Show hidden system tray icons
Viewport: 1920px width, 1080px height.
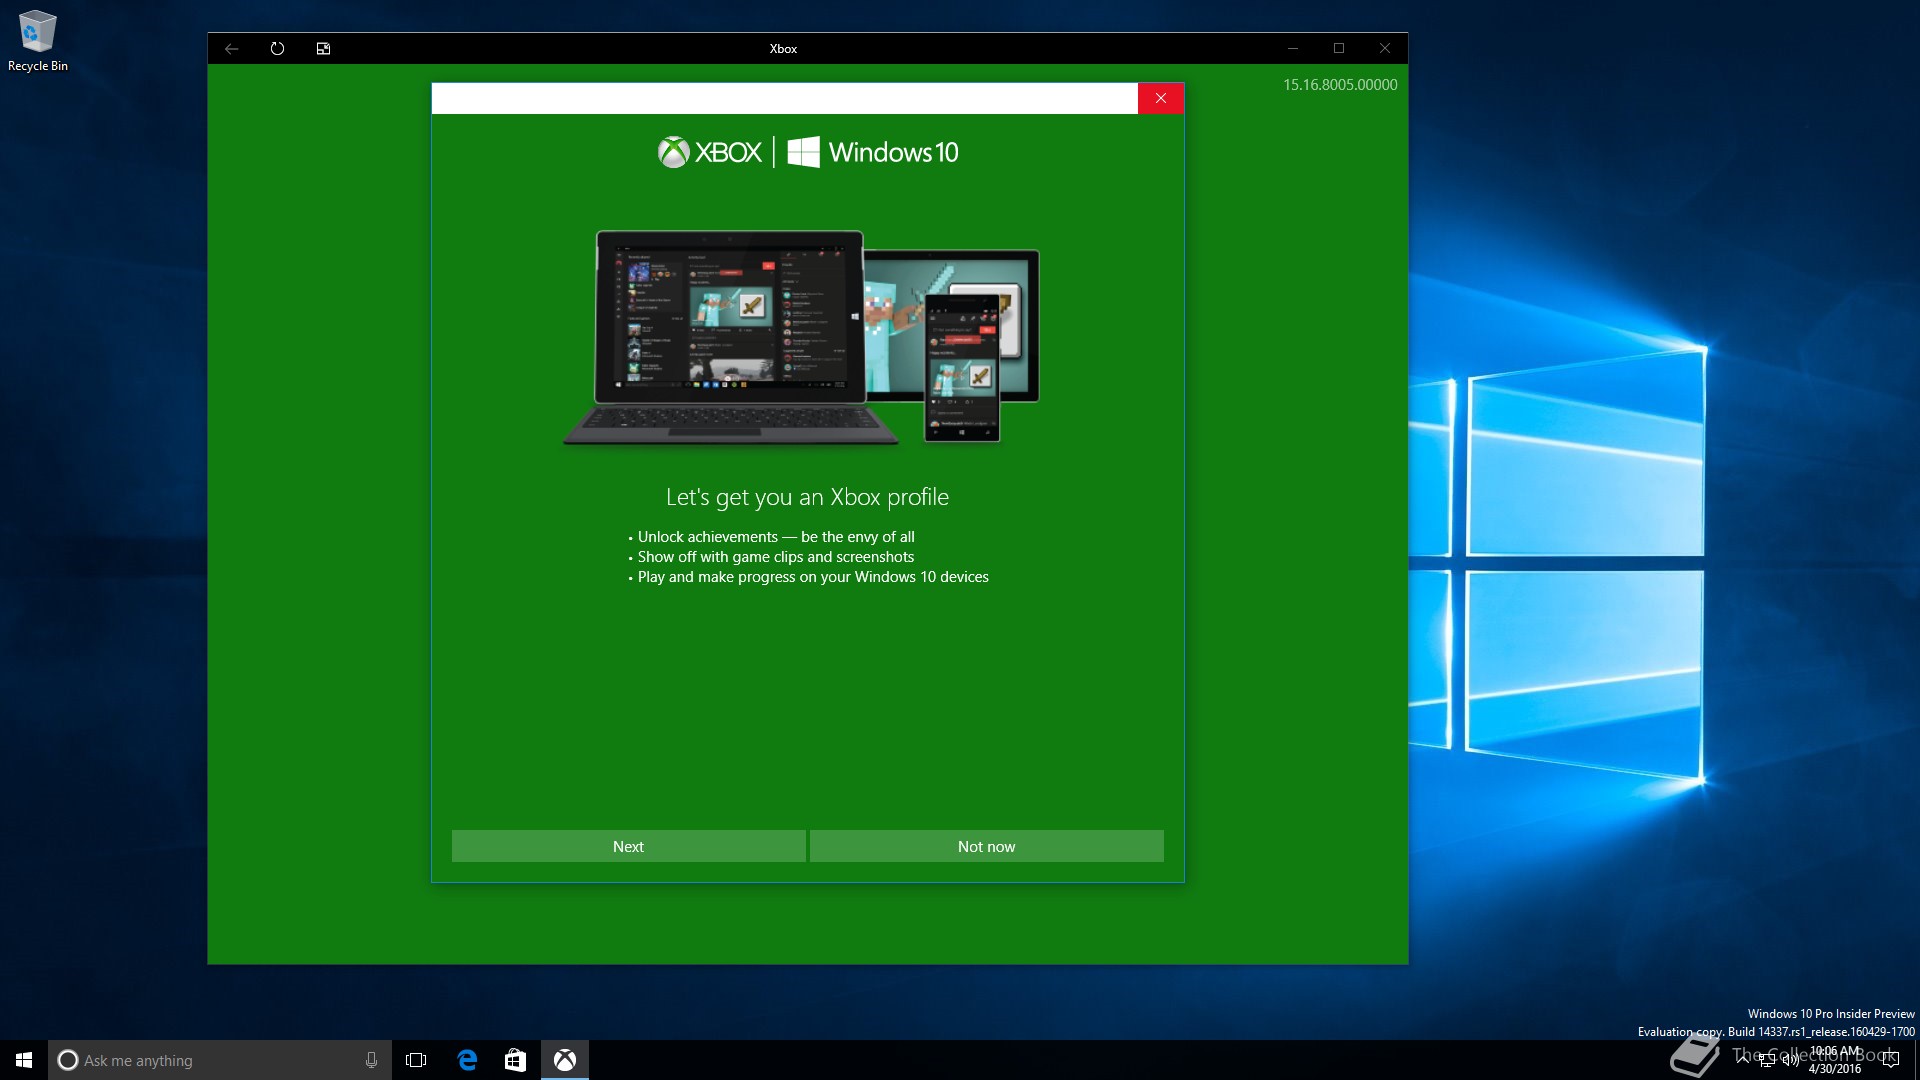[1743, 1059]
